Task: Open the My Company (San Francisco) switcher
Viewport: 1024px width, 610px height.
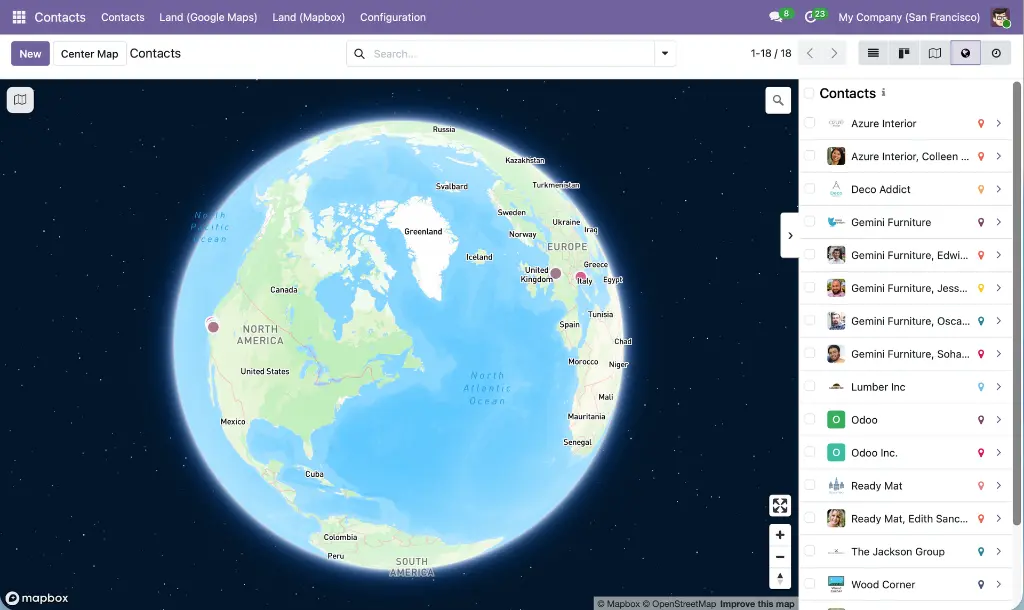Action: point(909,17)
